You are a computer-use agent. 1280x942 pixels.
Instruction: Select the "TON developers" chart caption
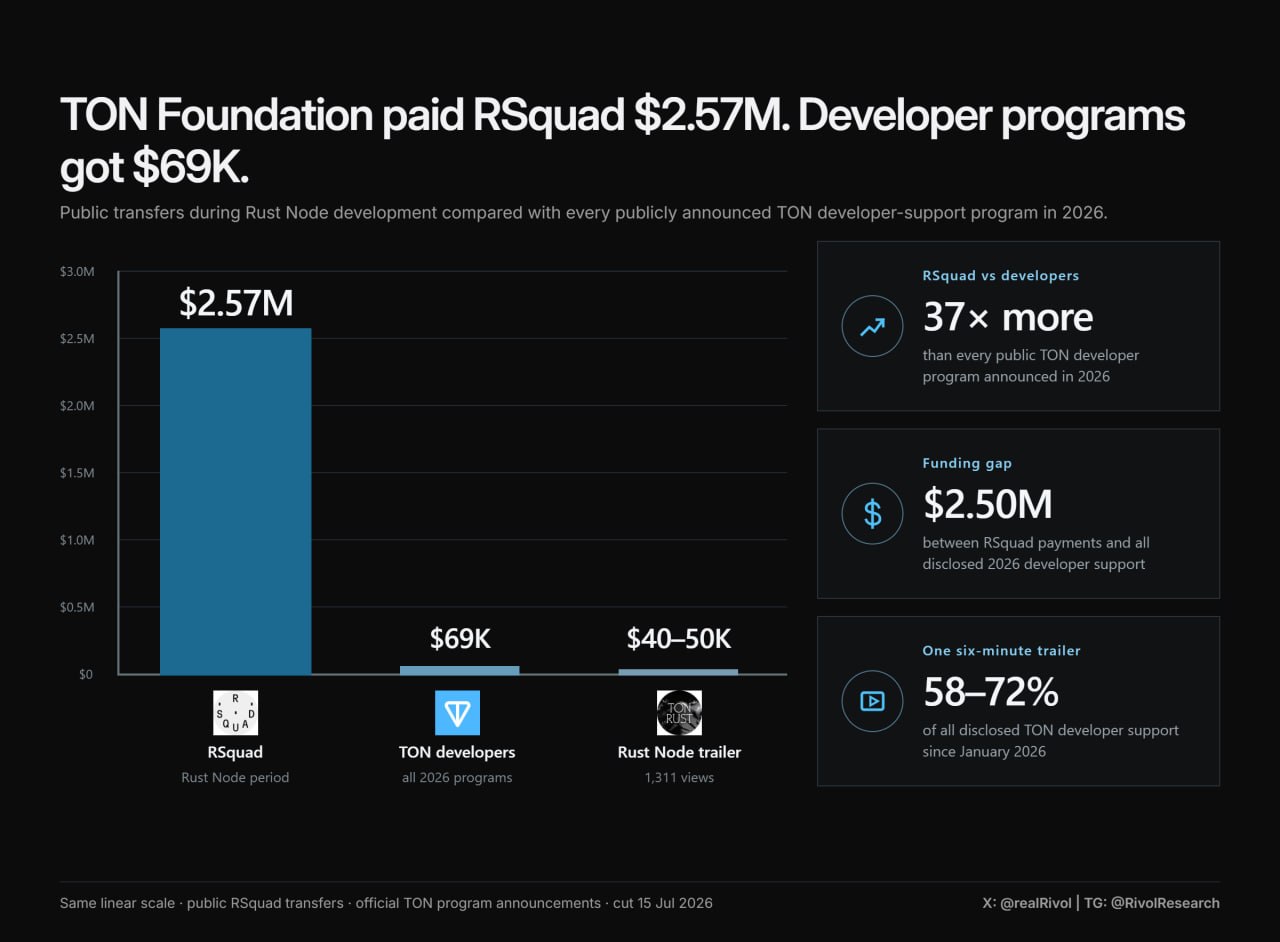tap(457, 752)
